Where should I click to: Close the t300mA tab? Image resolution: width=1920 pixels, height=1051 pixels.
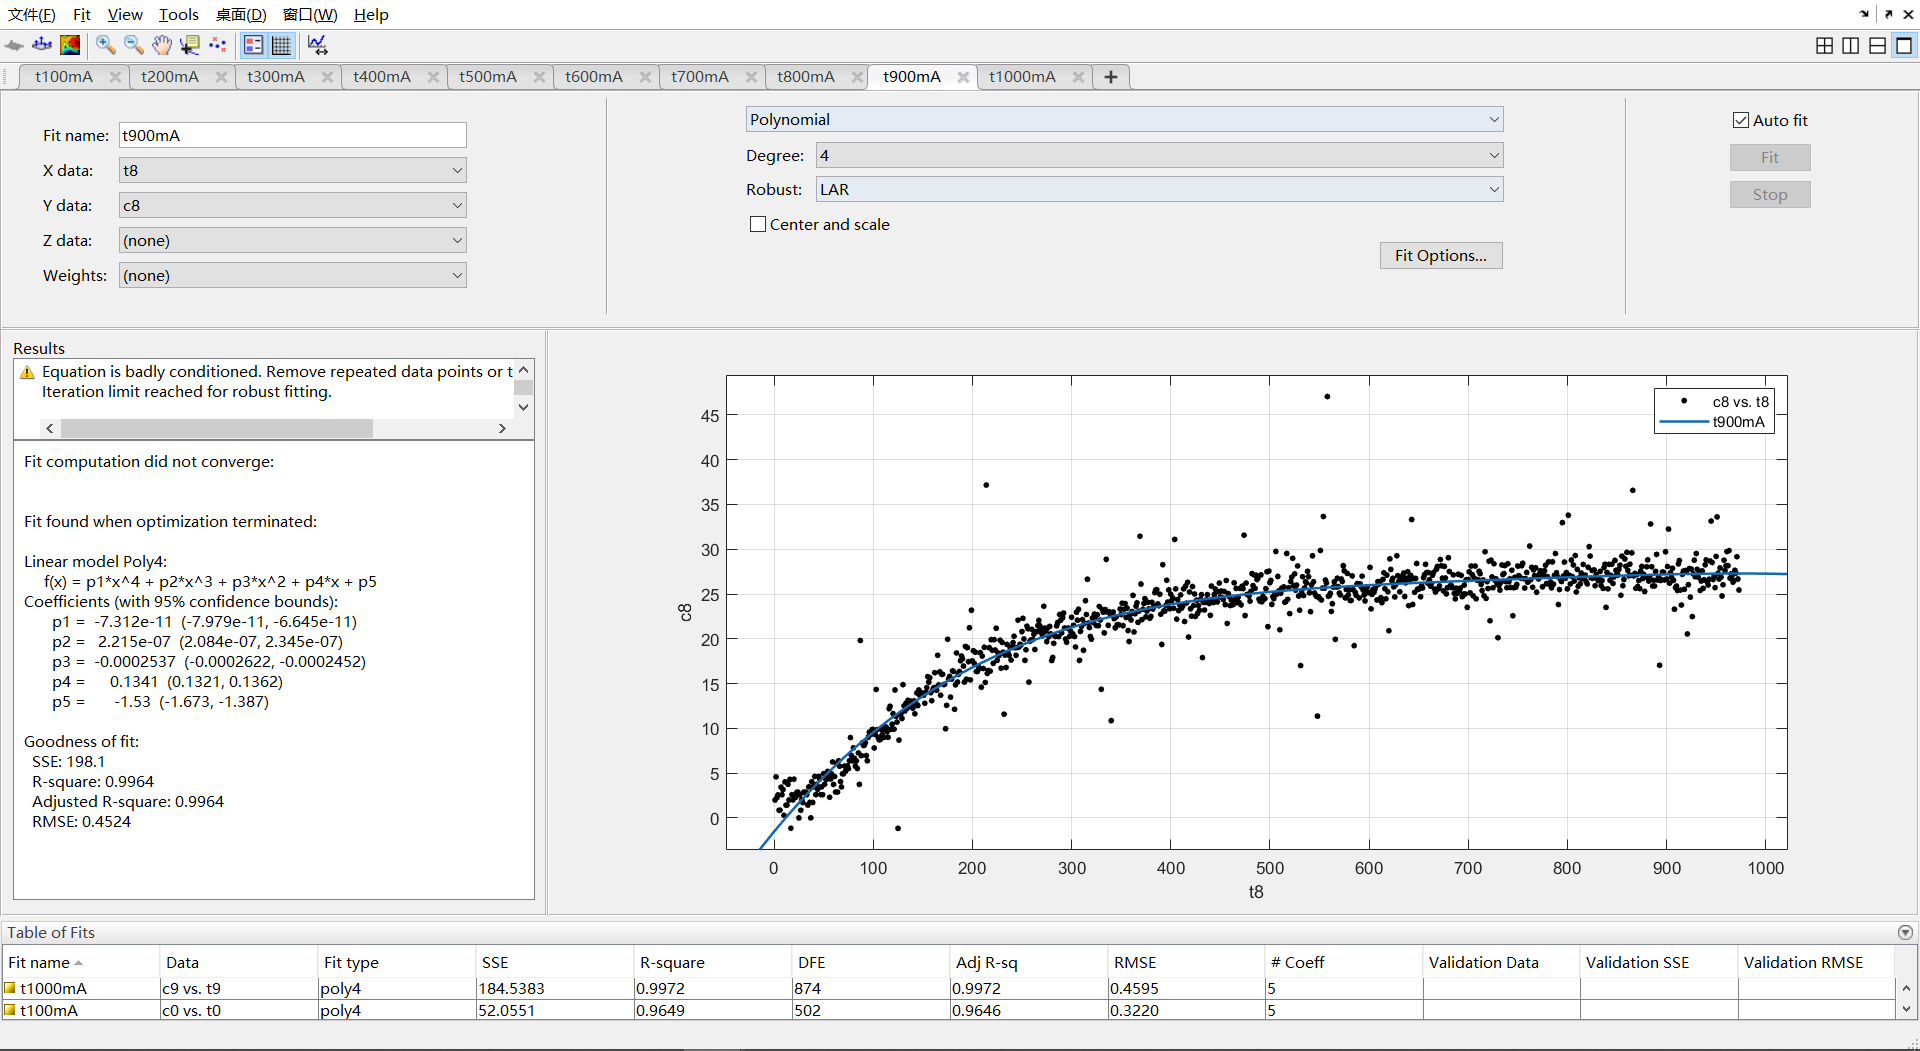click(327, 77)
